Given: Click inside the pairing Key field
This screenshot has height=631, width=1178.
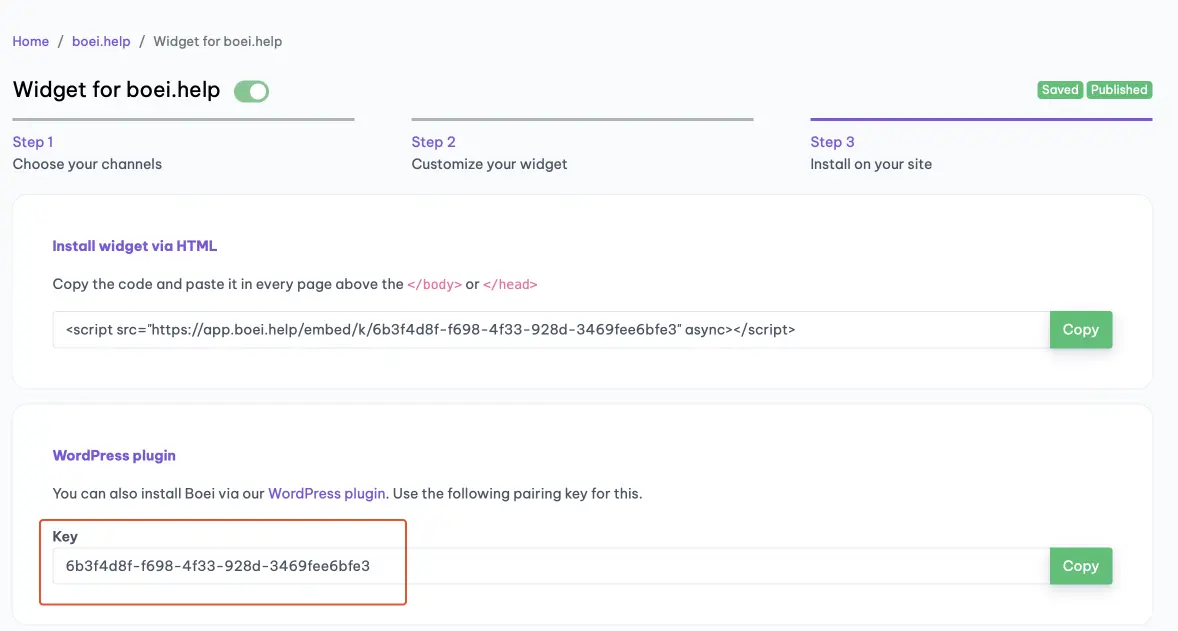Looking at the screenshot, I should click(x=550, y=566).
